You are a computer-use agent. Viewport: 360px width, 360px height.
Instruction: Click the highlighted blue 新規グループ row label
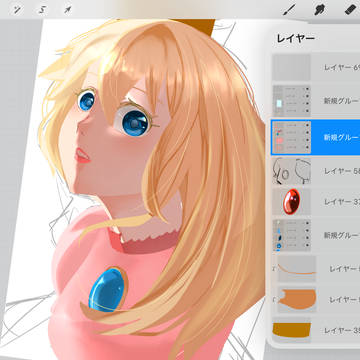tap(342, 137)
